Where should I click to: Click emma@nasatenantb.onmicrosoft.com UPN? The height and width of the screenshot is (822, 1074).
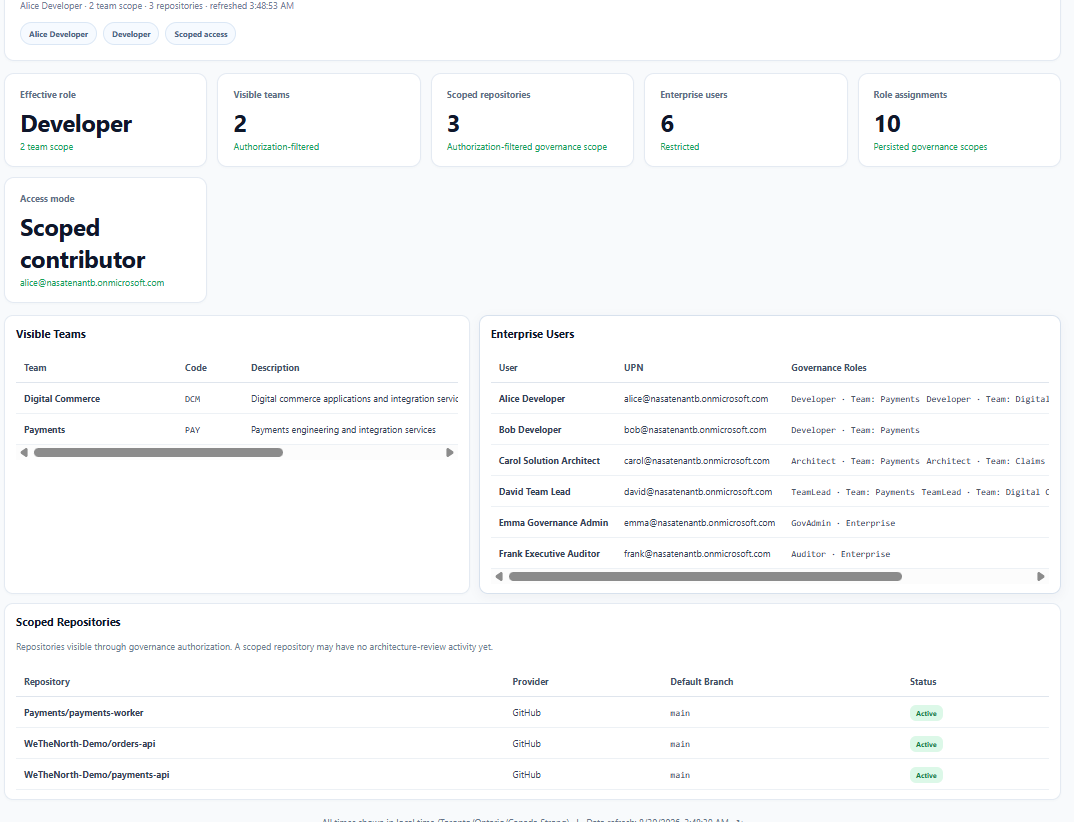[699, 523]
